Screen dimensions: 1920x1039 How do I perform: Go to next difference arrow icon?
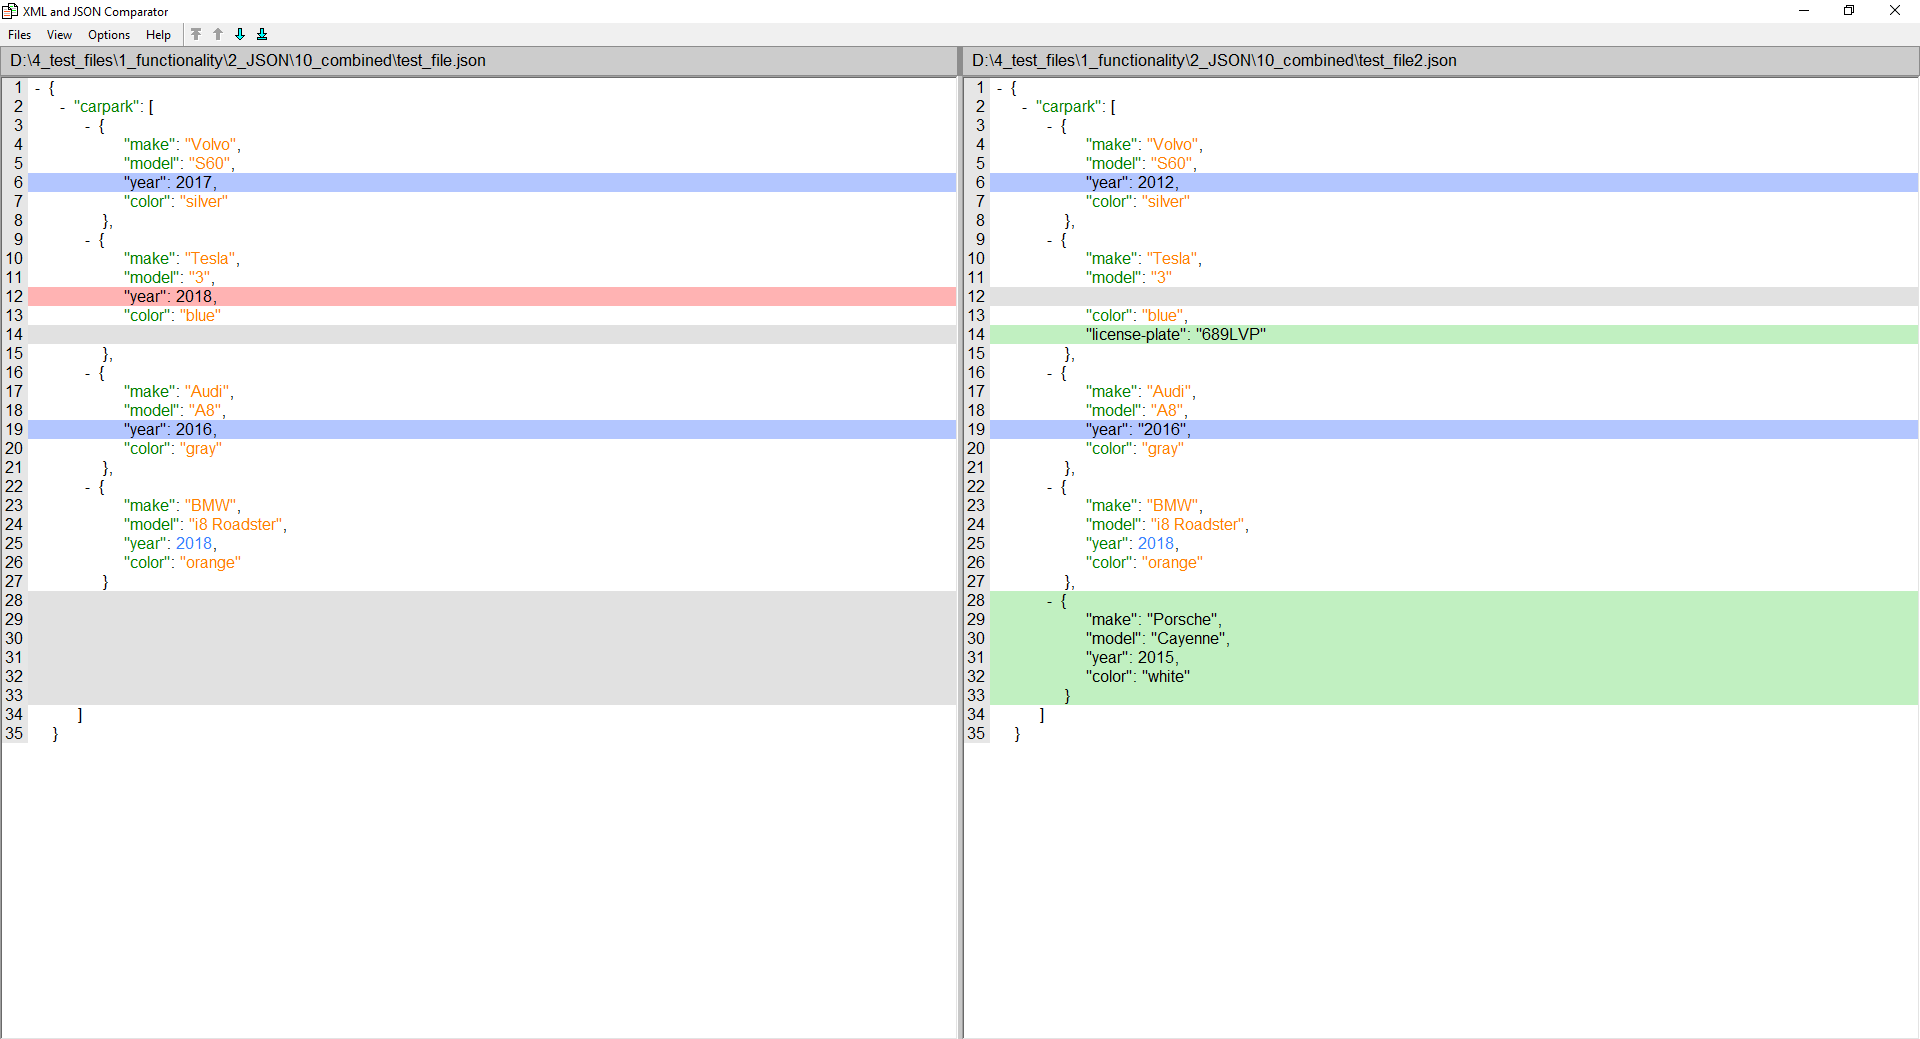tap(240, 34)
